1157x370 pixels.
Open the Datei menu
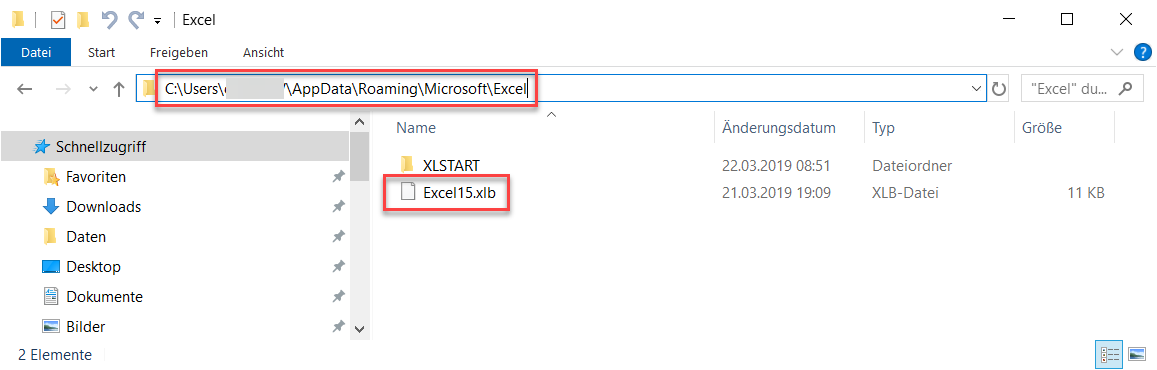(36, 52)
